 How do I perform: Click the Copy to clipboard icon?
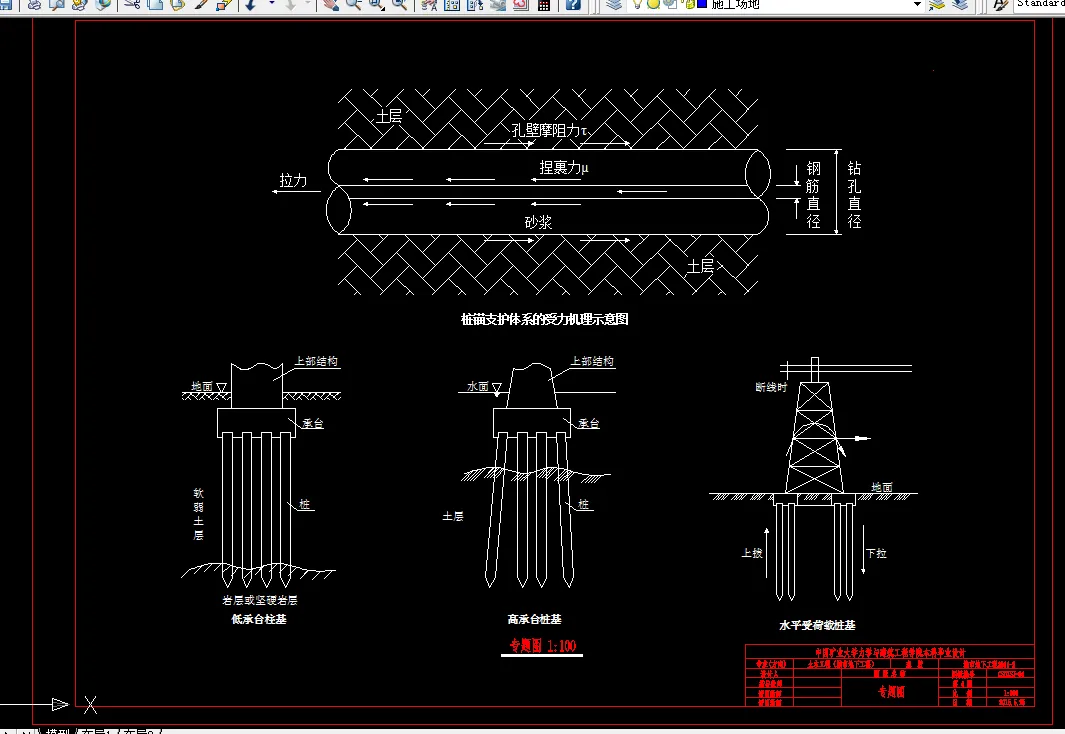[155, 4]
